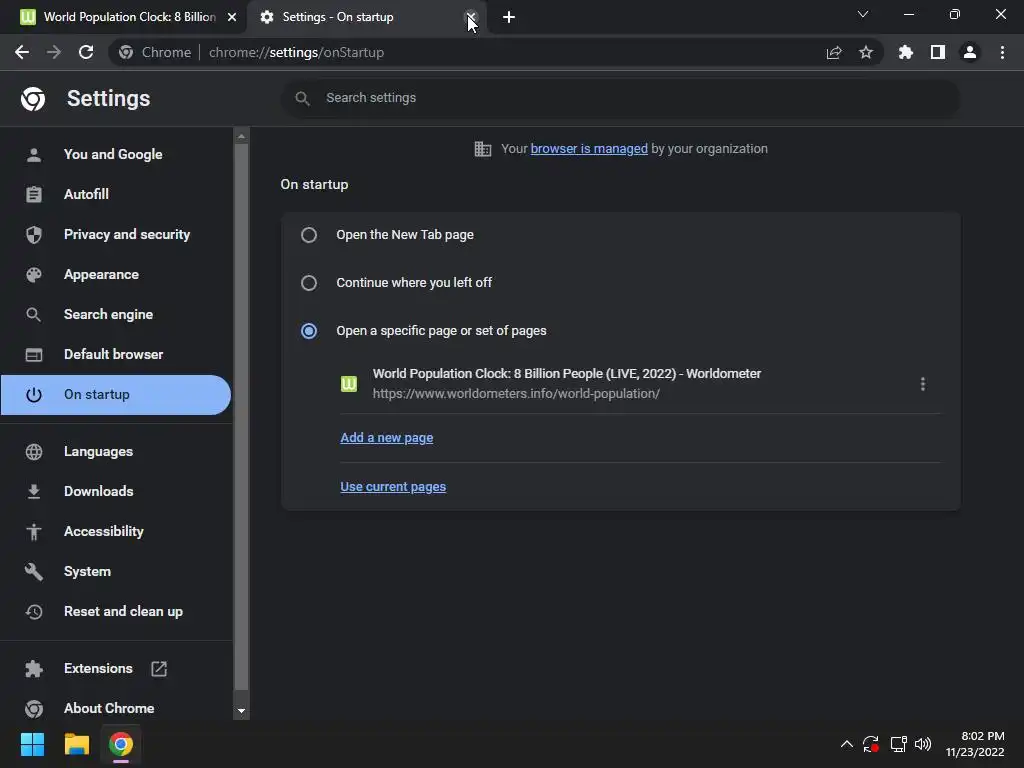Click the palette icon for Appearance
This screenshot has height=768, width=1024.
(x=34, y=275)
